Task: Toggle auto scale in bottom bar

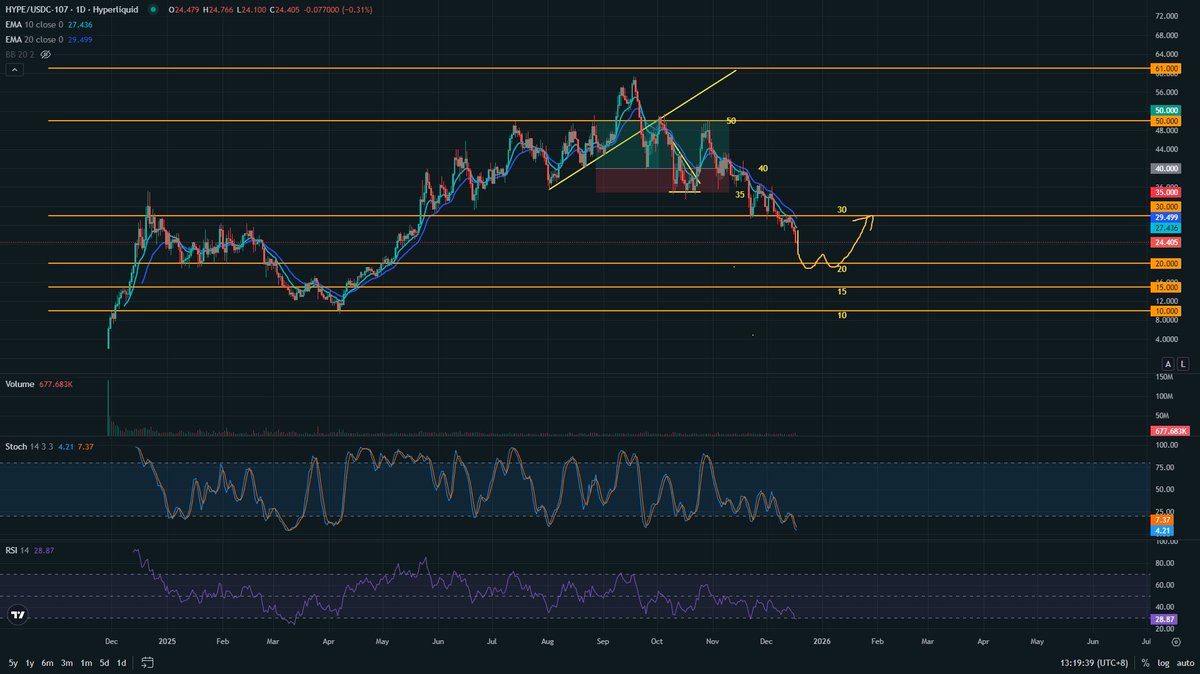Action: (1183, 663)
